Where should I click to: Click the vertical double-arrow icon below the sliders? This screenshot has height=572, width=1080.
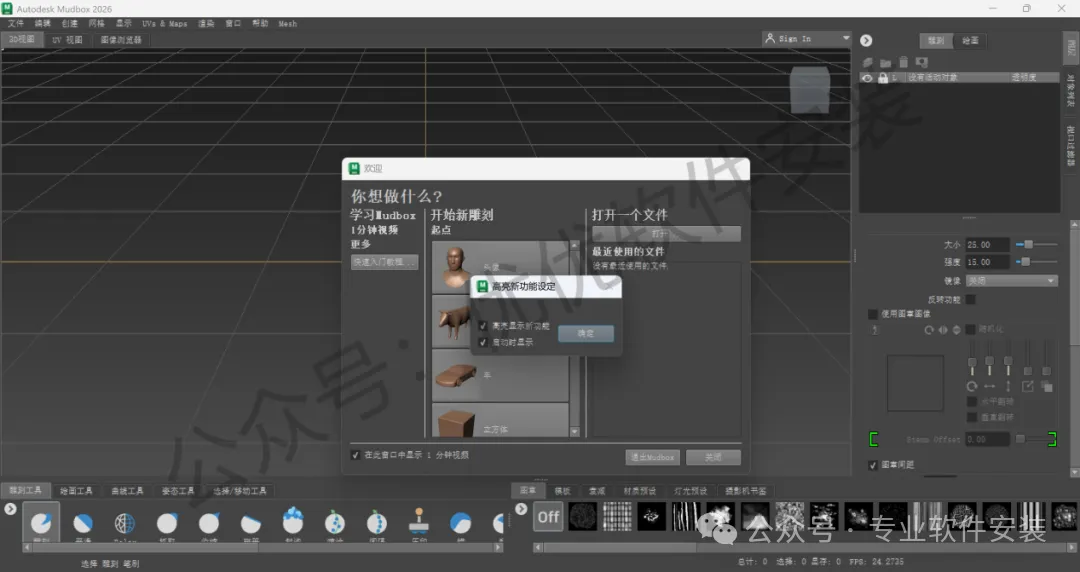(1008, 387)
